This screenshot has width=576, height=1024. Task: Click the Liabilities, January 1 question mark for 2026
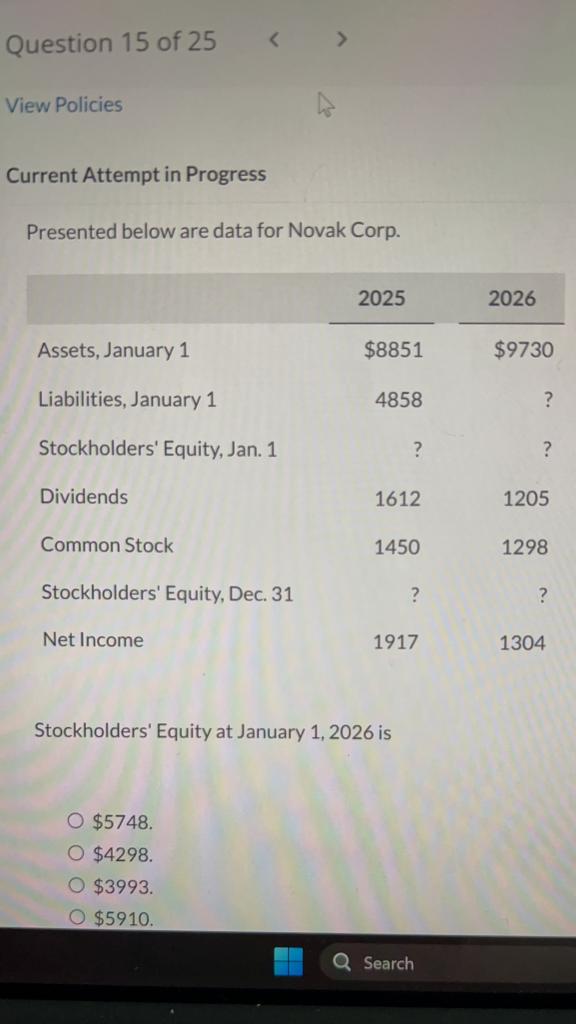click(547, 399)
